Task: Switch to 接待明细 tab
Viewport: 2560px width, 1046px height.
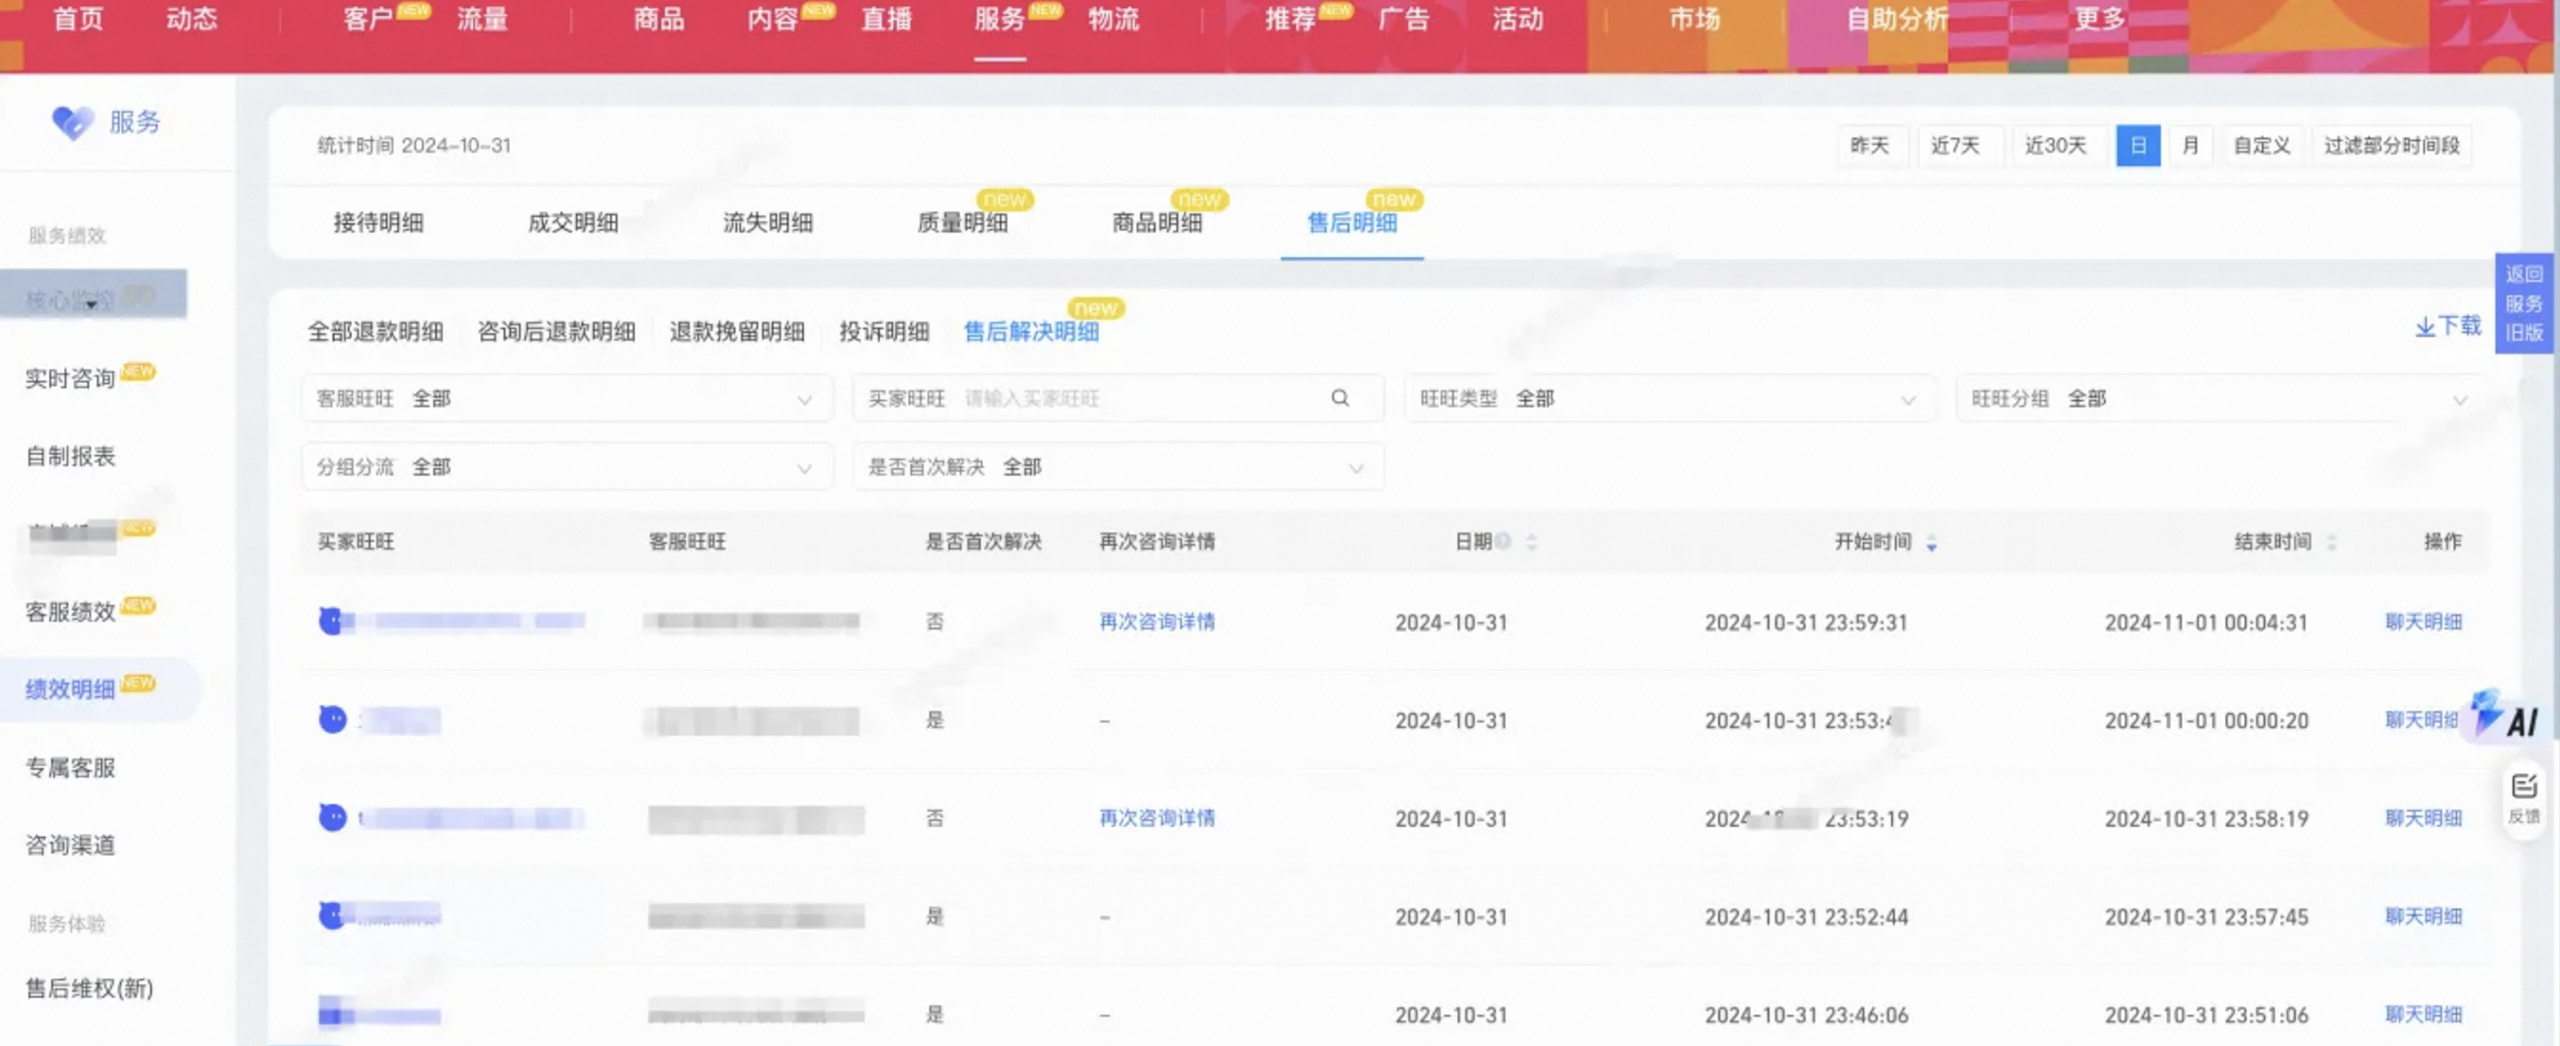Action: 378,223
